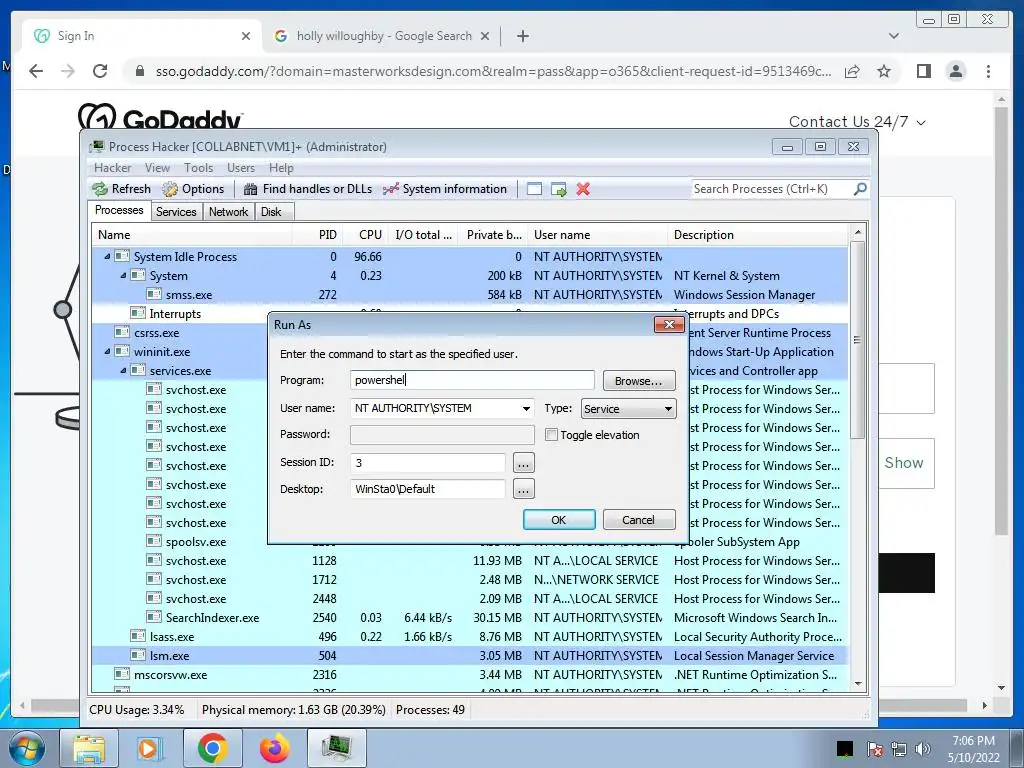Image resolution: width=1024 pixels, height=768 pixels.
Task: Open Chrome side panel icon
Action: (923, 71)
